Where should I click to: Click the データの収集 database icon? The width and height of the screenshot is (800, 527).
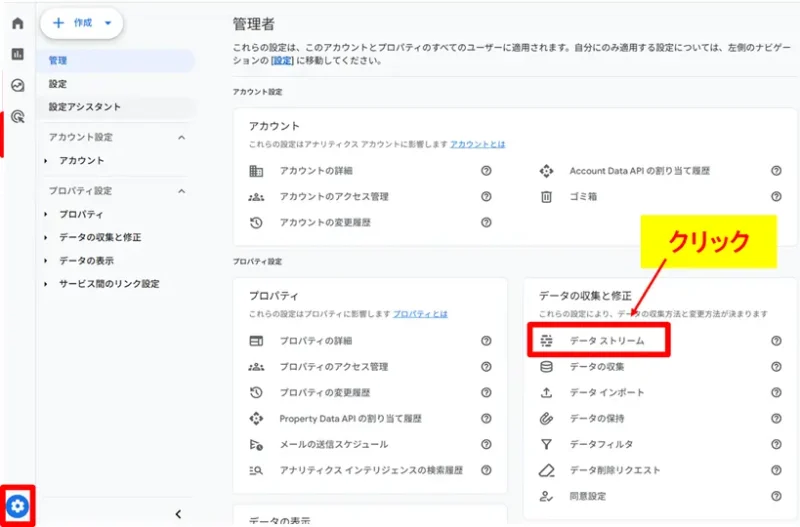click(546, 367)
